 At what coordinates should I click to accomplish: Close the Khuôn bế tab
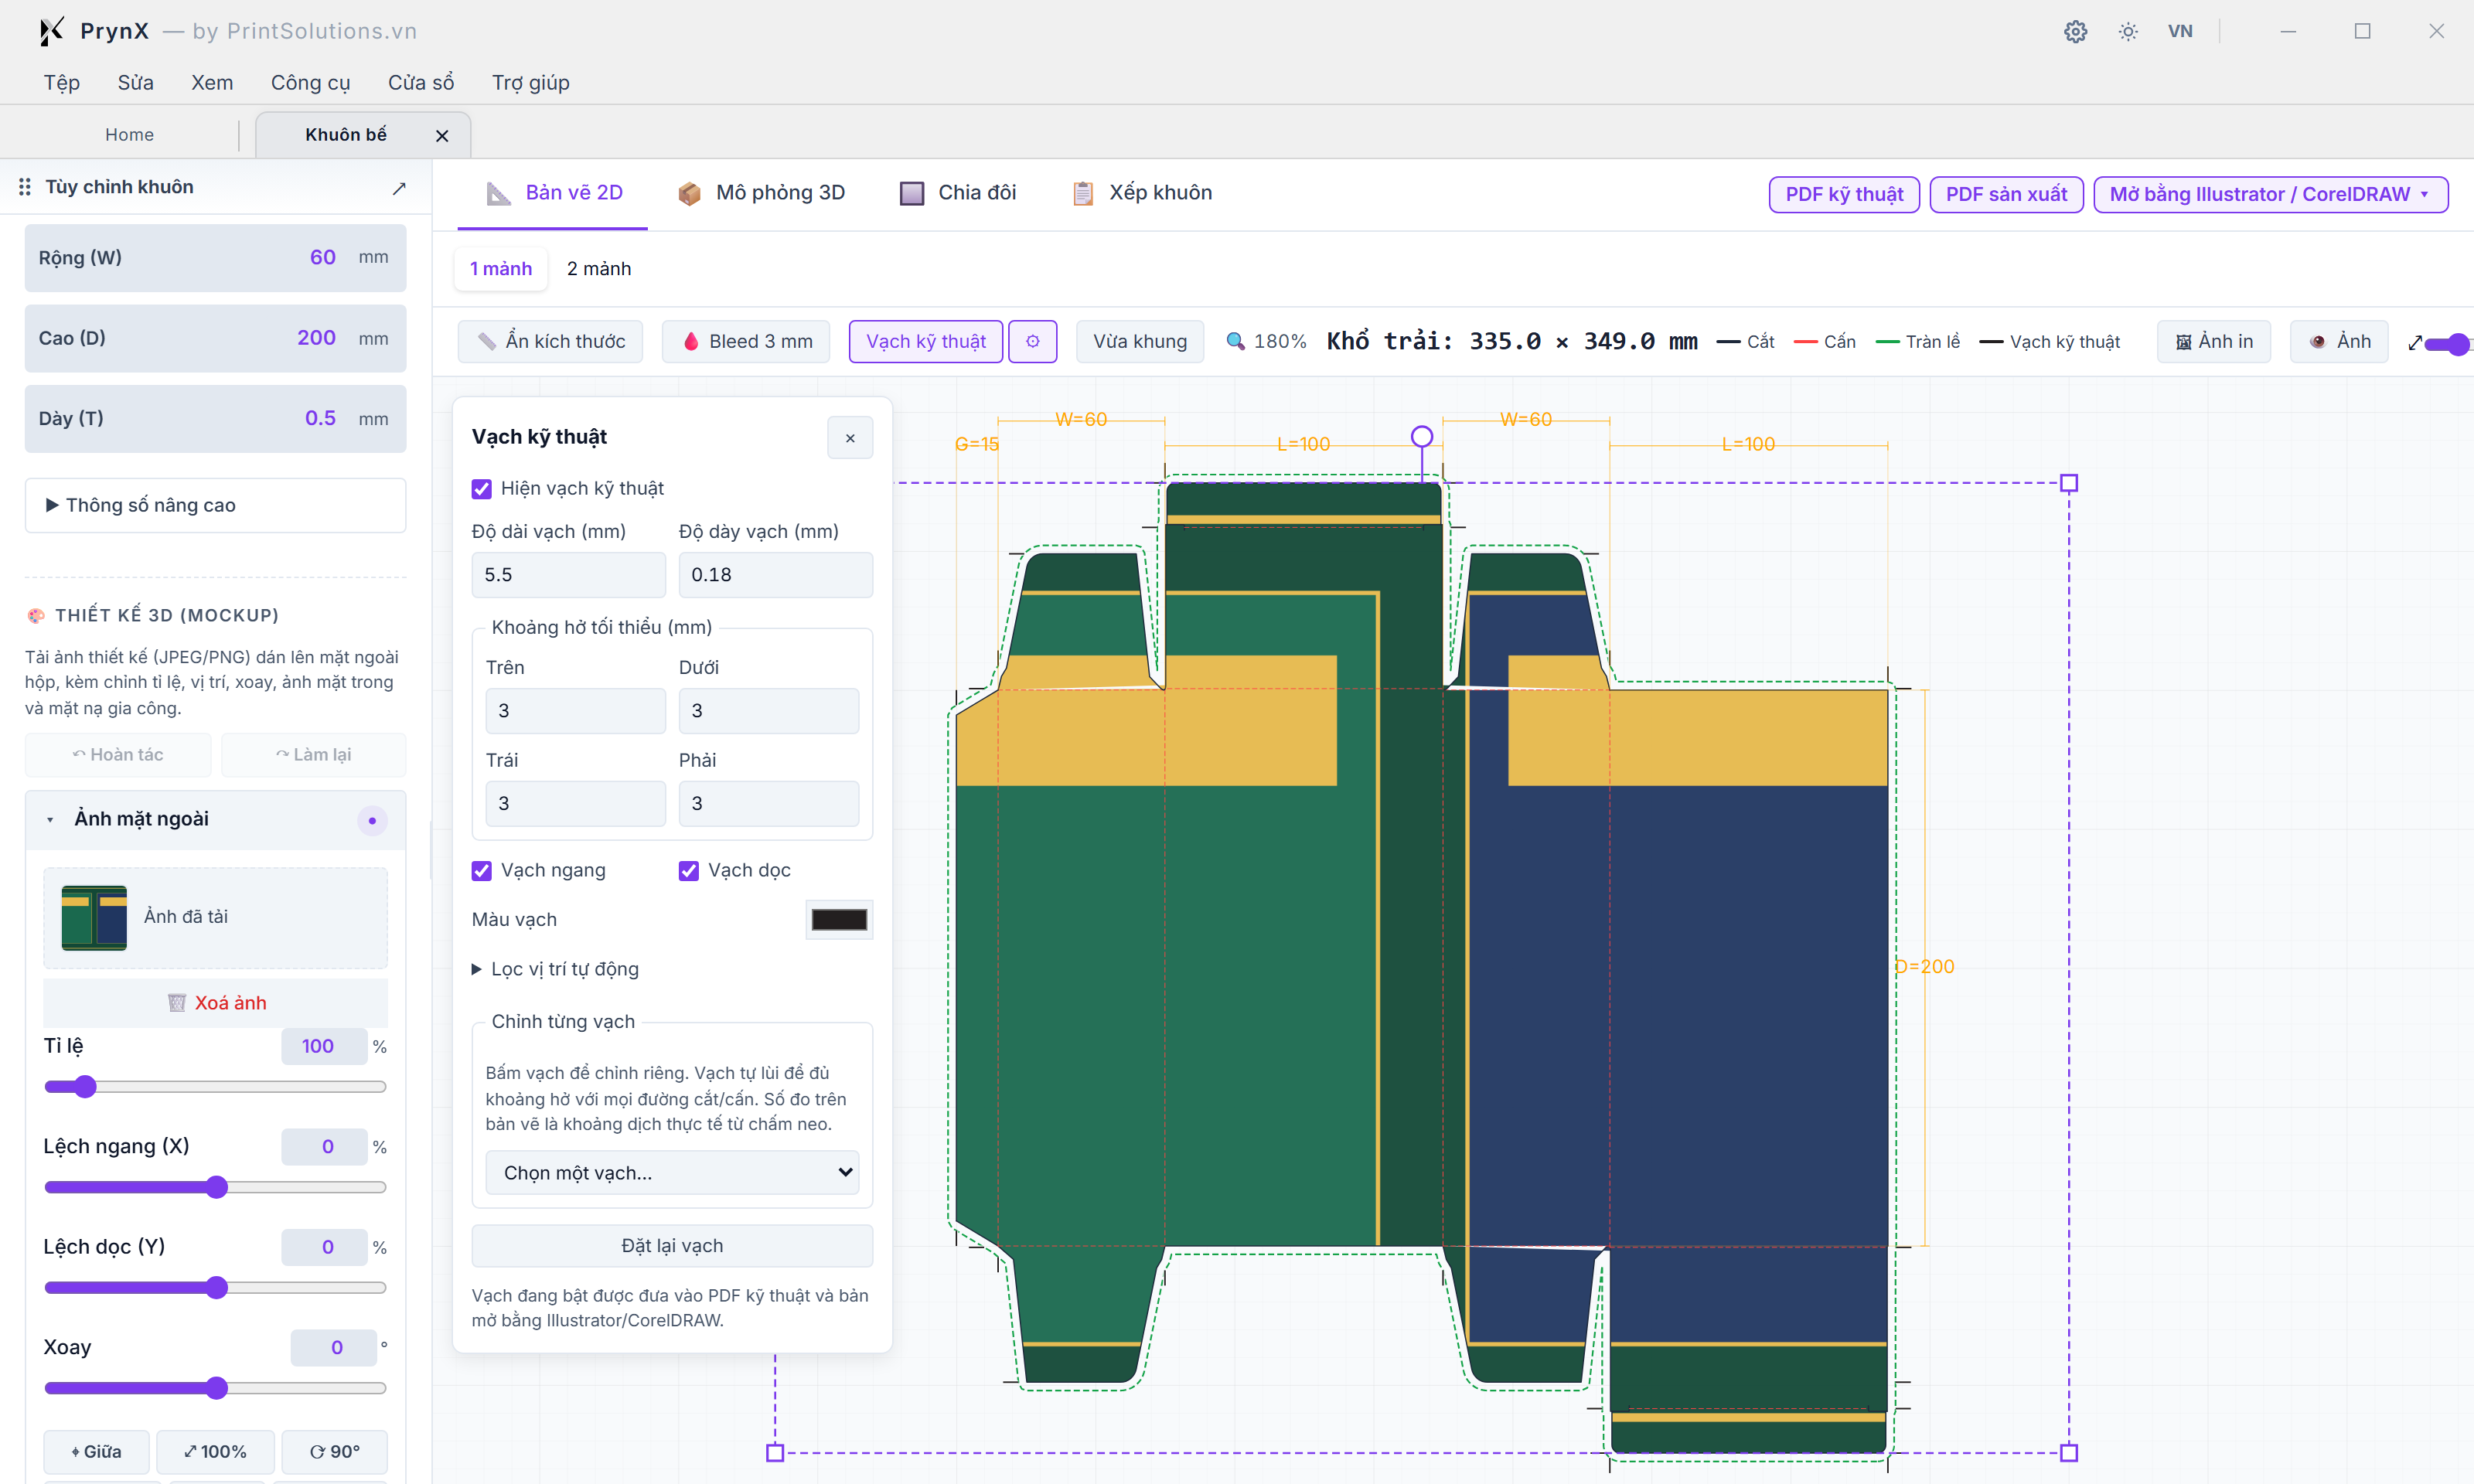[x=442, y=135]
